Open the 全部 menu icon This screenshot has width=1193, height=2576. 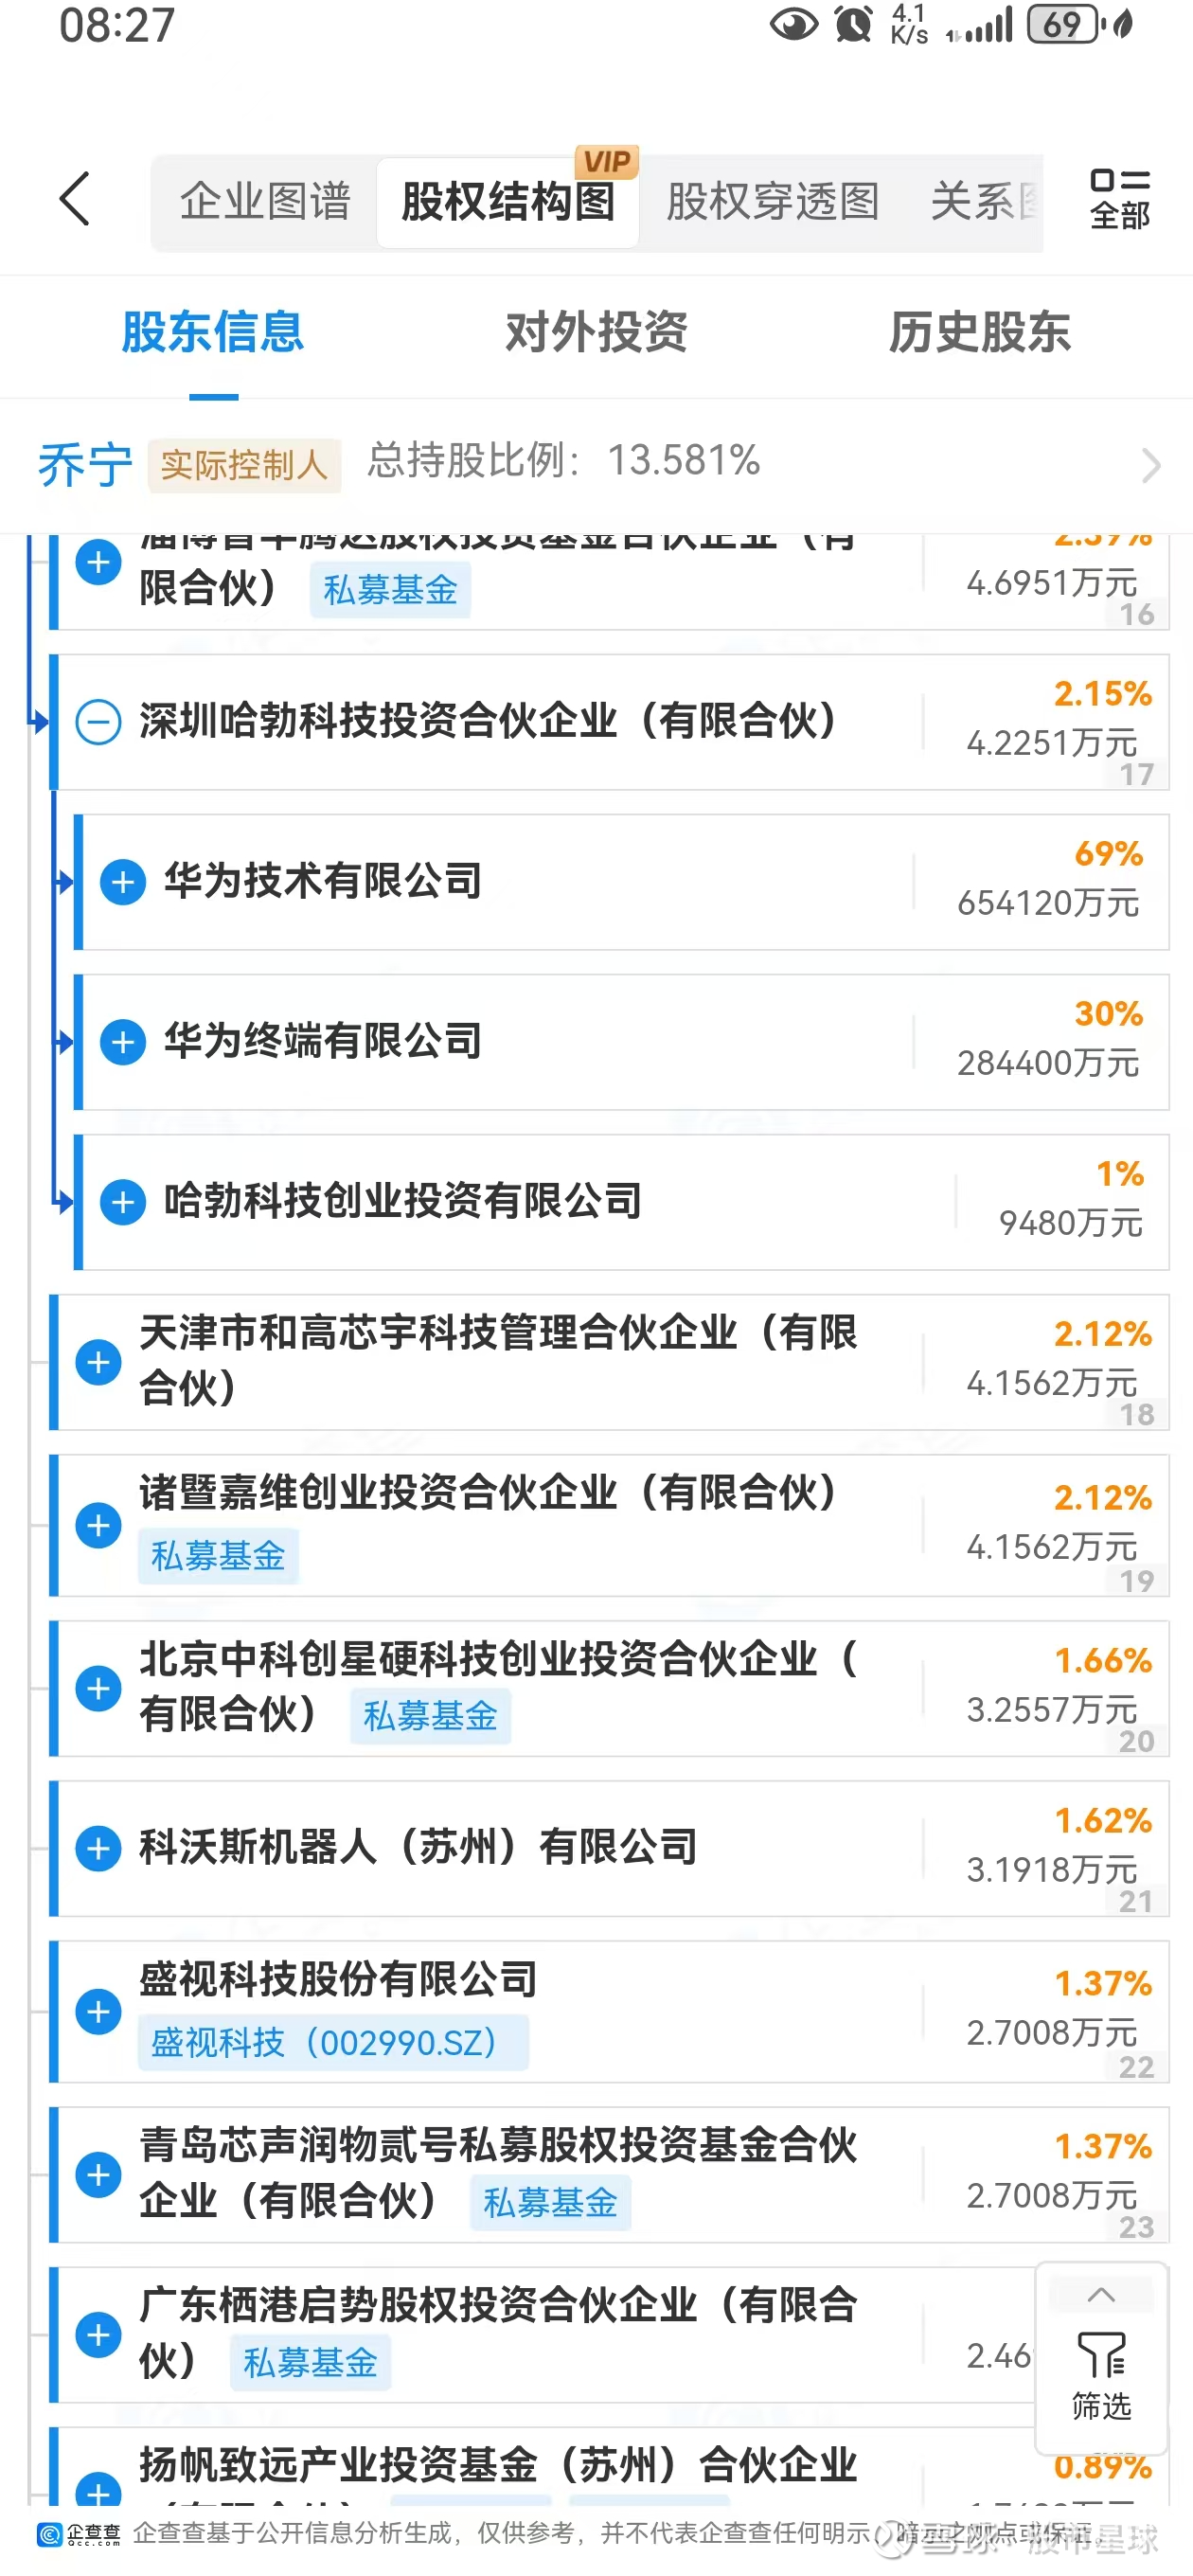point(1119,199)
